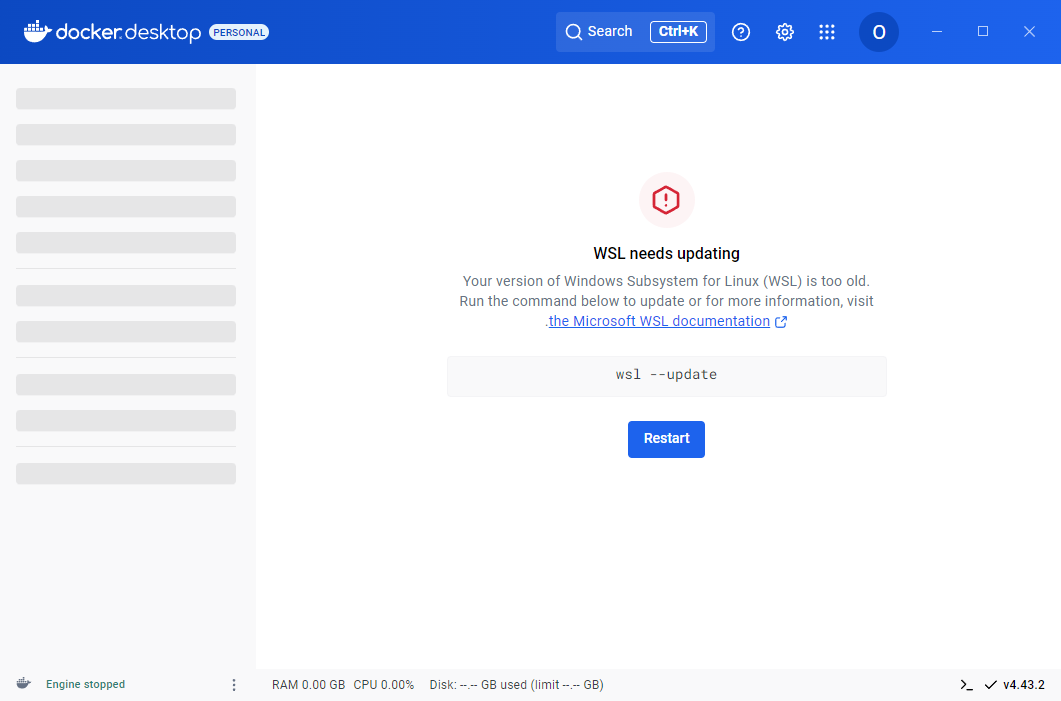Click the Restart button
This screenshot has width=1061, height=701.
[667, 439]
